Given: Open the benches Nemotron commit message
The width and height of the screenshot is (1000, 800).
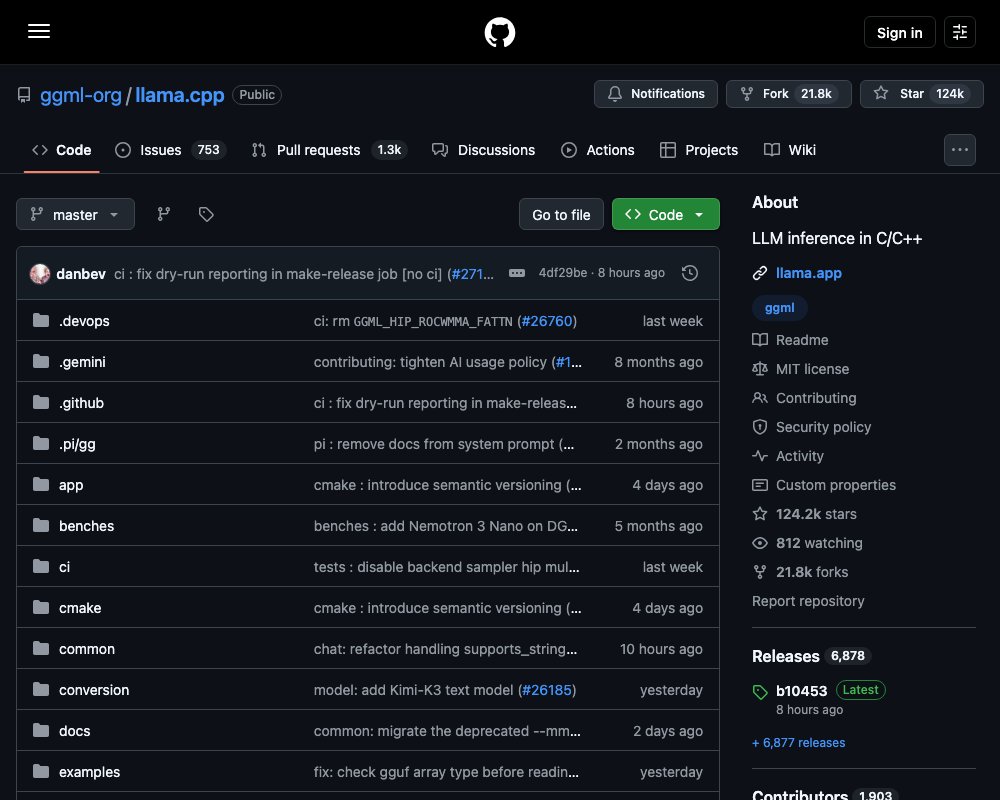Looking at the screenshot, I should coord(446,526).
